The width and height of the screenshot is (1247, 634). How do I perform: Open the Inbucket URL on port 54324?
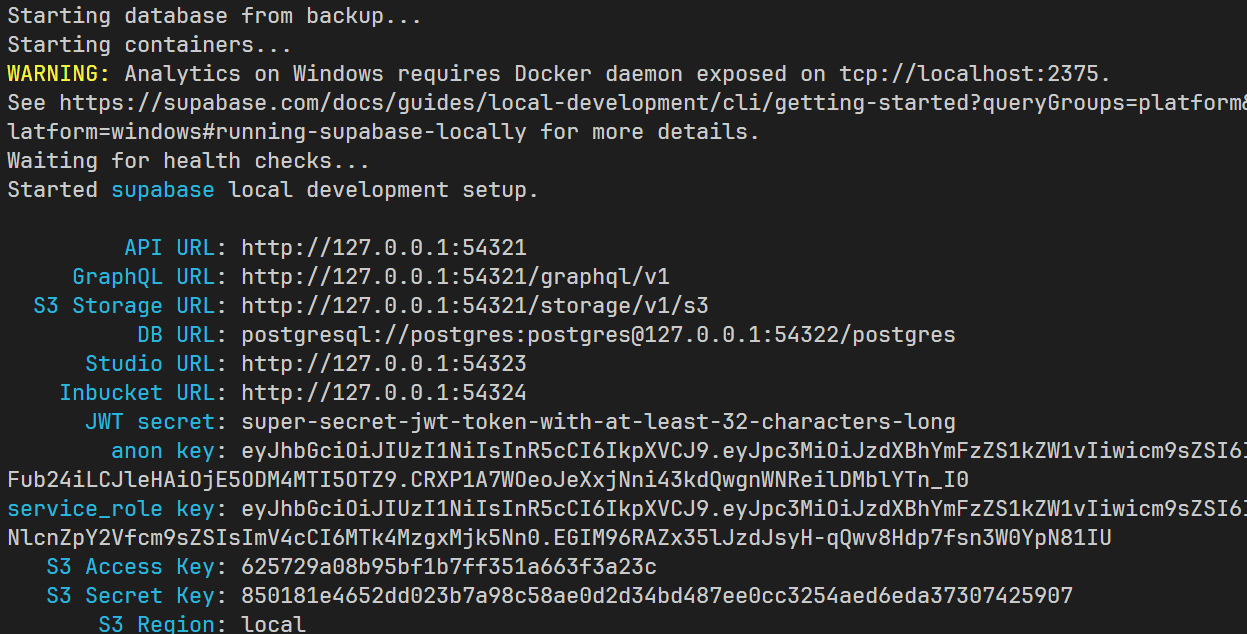(x=383, y=393)
